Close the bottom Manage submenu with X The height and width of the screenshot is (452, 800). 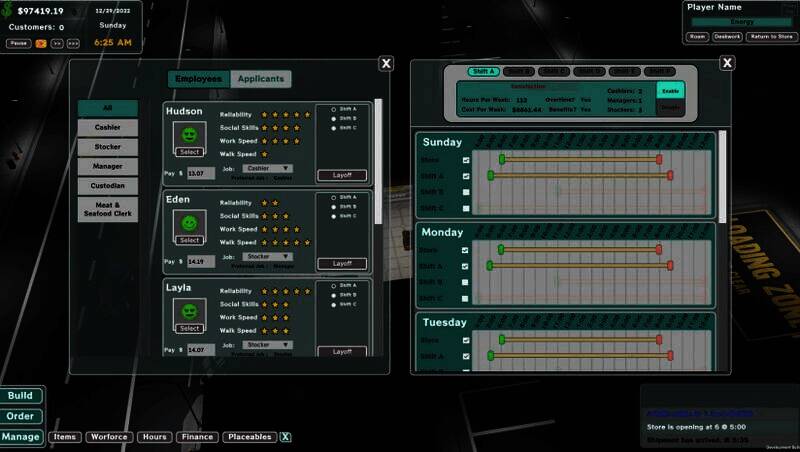(x=285, y=437)
